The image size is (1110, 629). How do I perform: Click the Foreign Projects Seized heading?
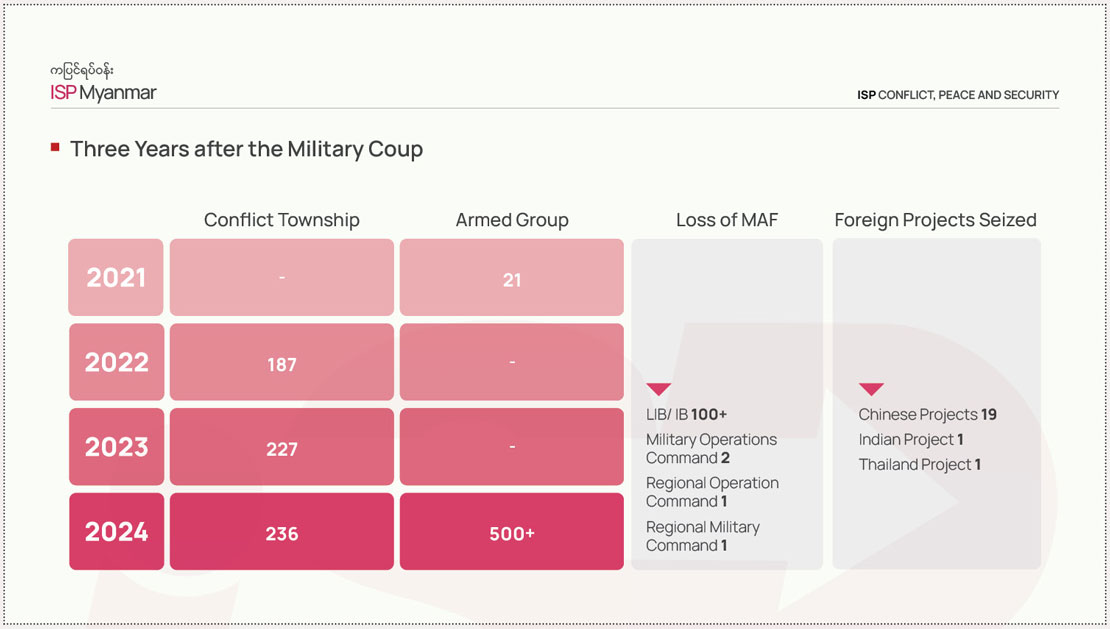pyautogui.click(x=935, y=220)
